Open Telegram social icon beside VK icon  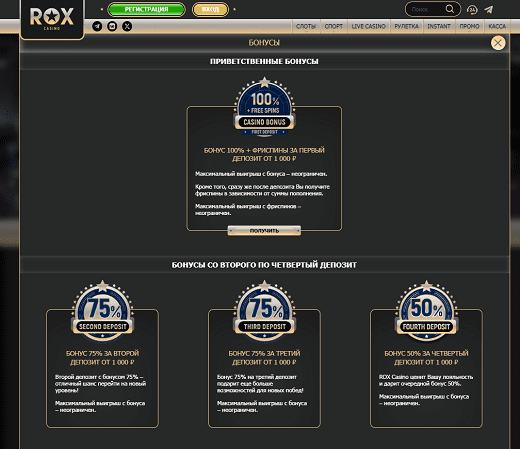[x=97, y=26]
